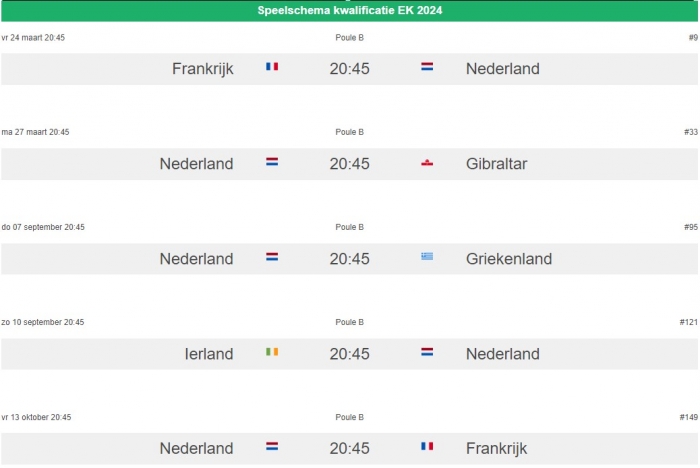The width and height of the screenshot is (700, 468).
Task: Click the Speelschema kwalificatie EK 2024 header
Action: [x=350, y=11]
